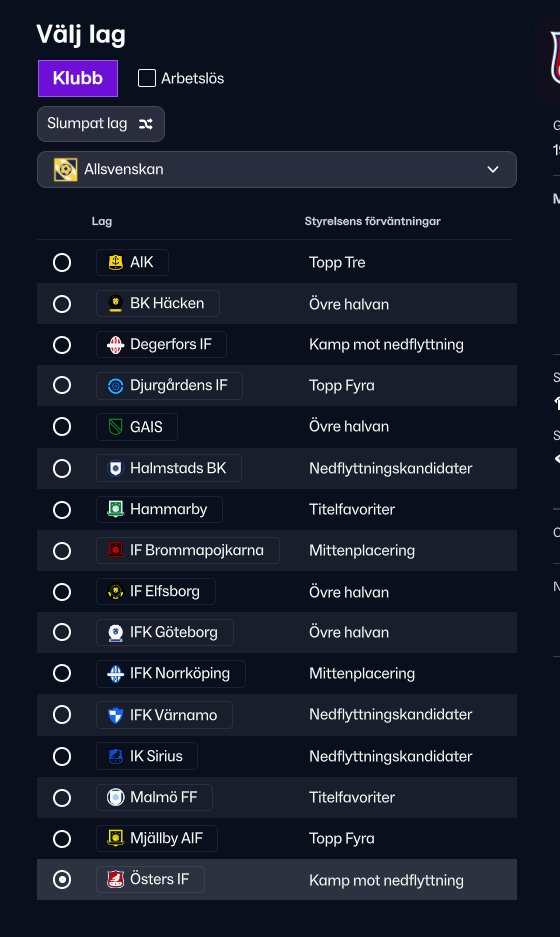Click the IFK Göteborg club crest icon
The width and height of the screenshot is (560, 937).
click(x=115, y=633)
